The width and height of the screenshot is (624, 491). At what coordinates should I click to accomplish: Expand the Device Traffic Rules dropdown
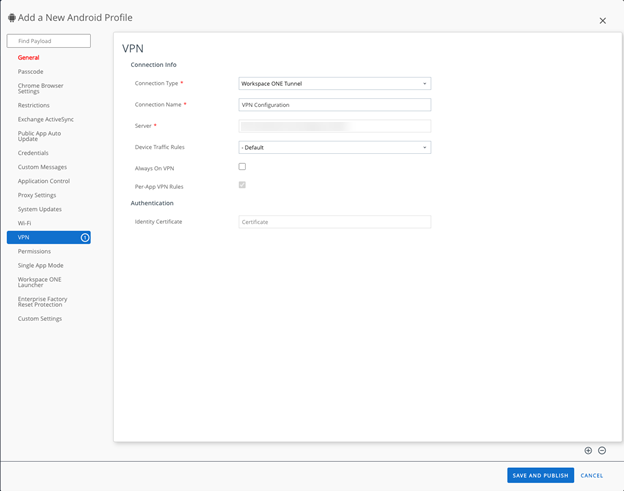point(334,147)
